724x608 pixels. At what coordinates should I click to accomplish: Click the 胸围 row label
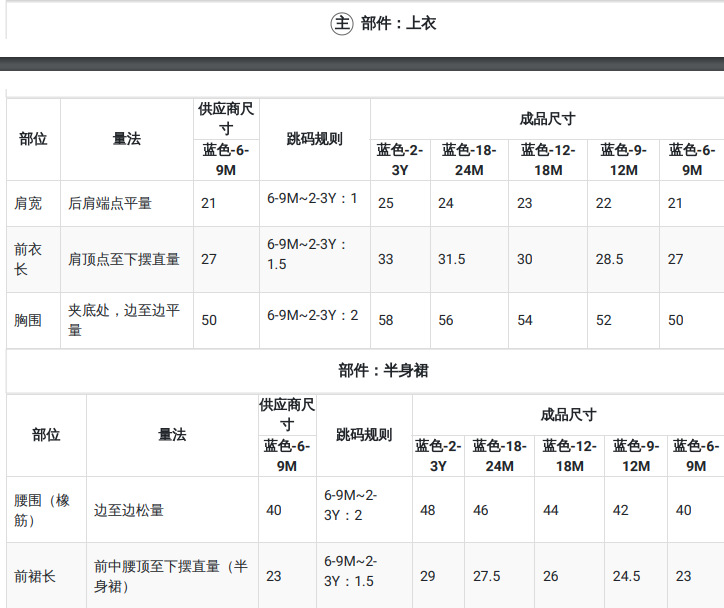(28, 320)
